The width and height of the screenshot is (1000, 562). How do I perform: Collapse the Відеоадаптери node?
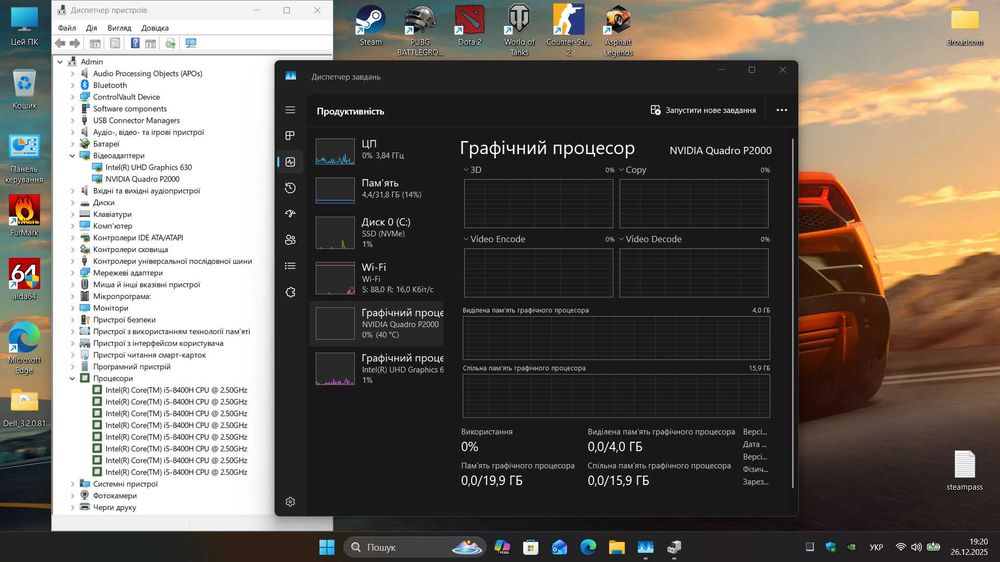pyautogui.click(x=72, y=156)
